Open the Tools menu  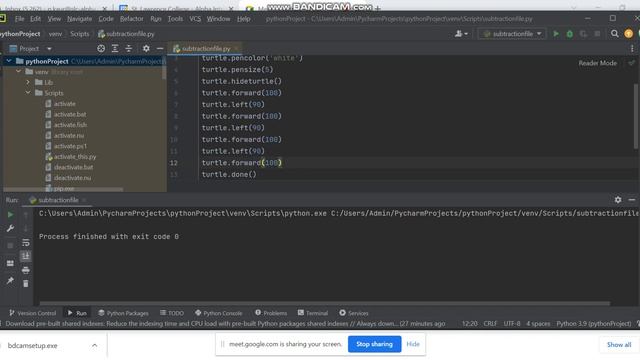[175, 19]
